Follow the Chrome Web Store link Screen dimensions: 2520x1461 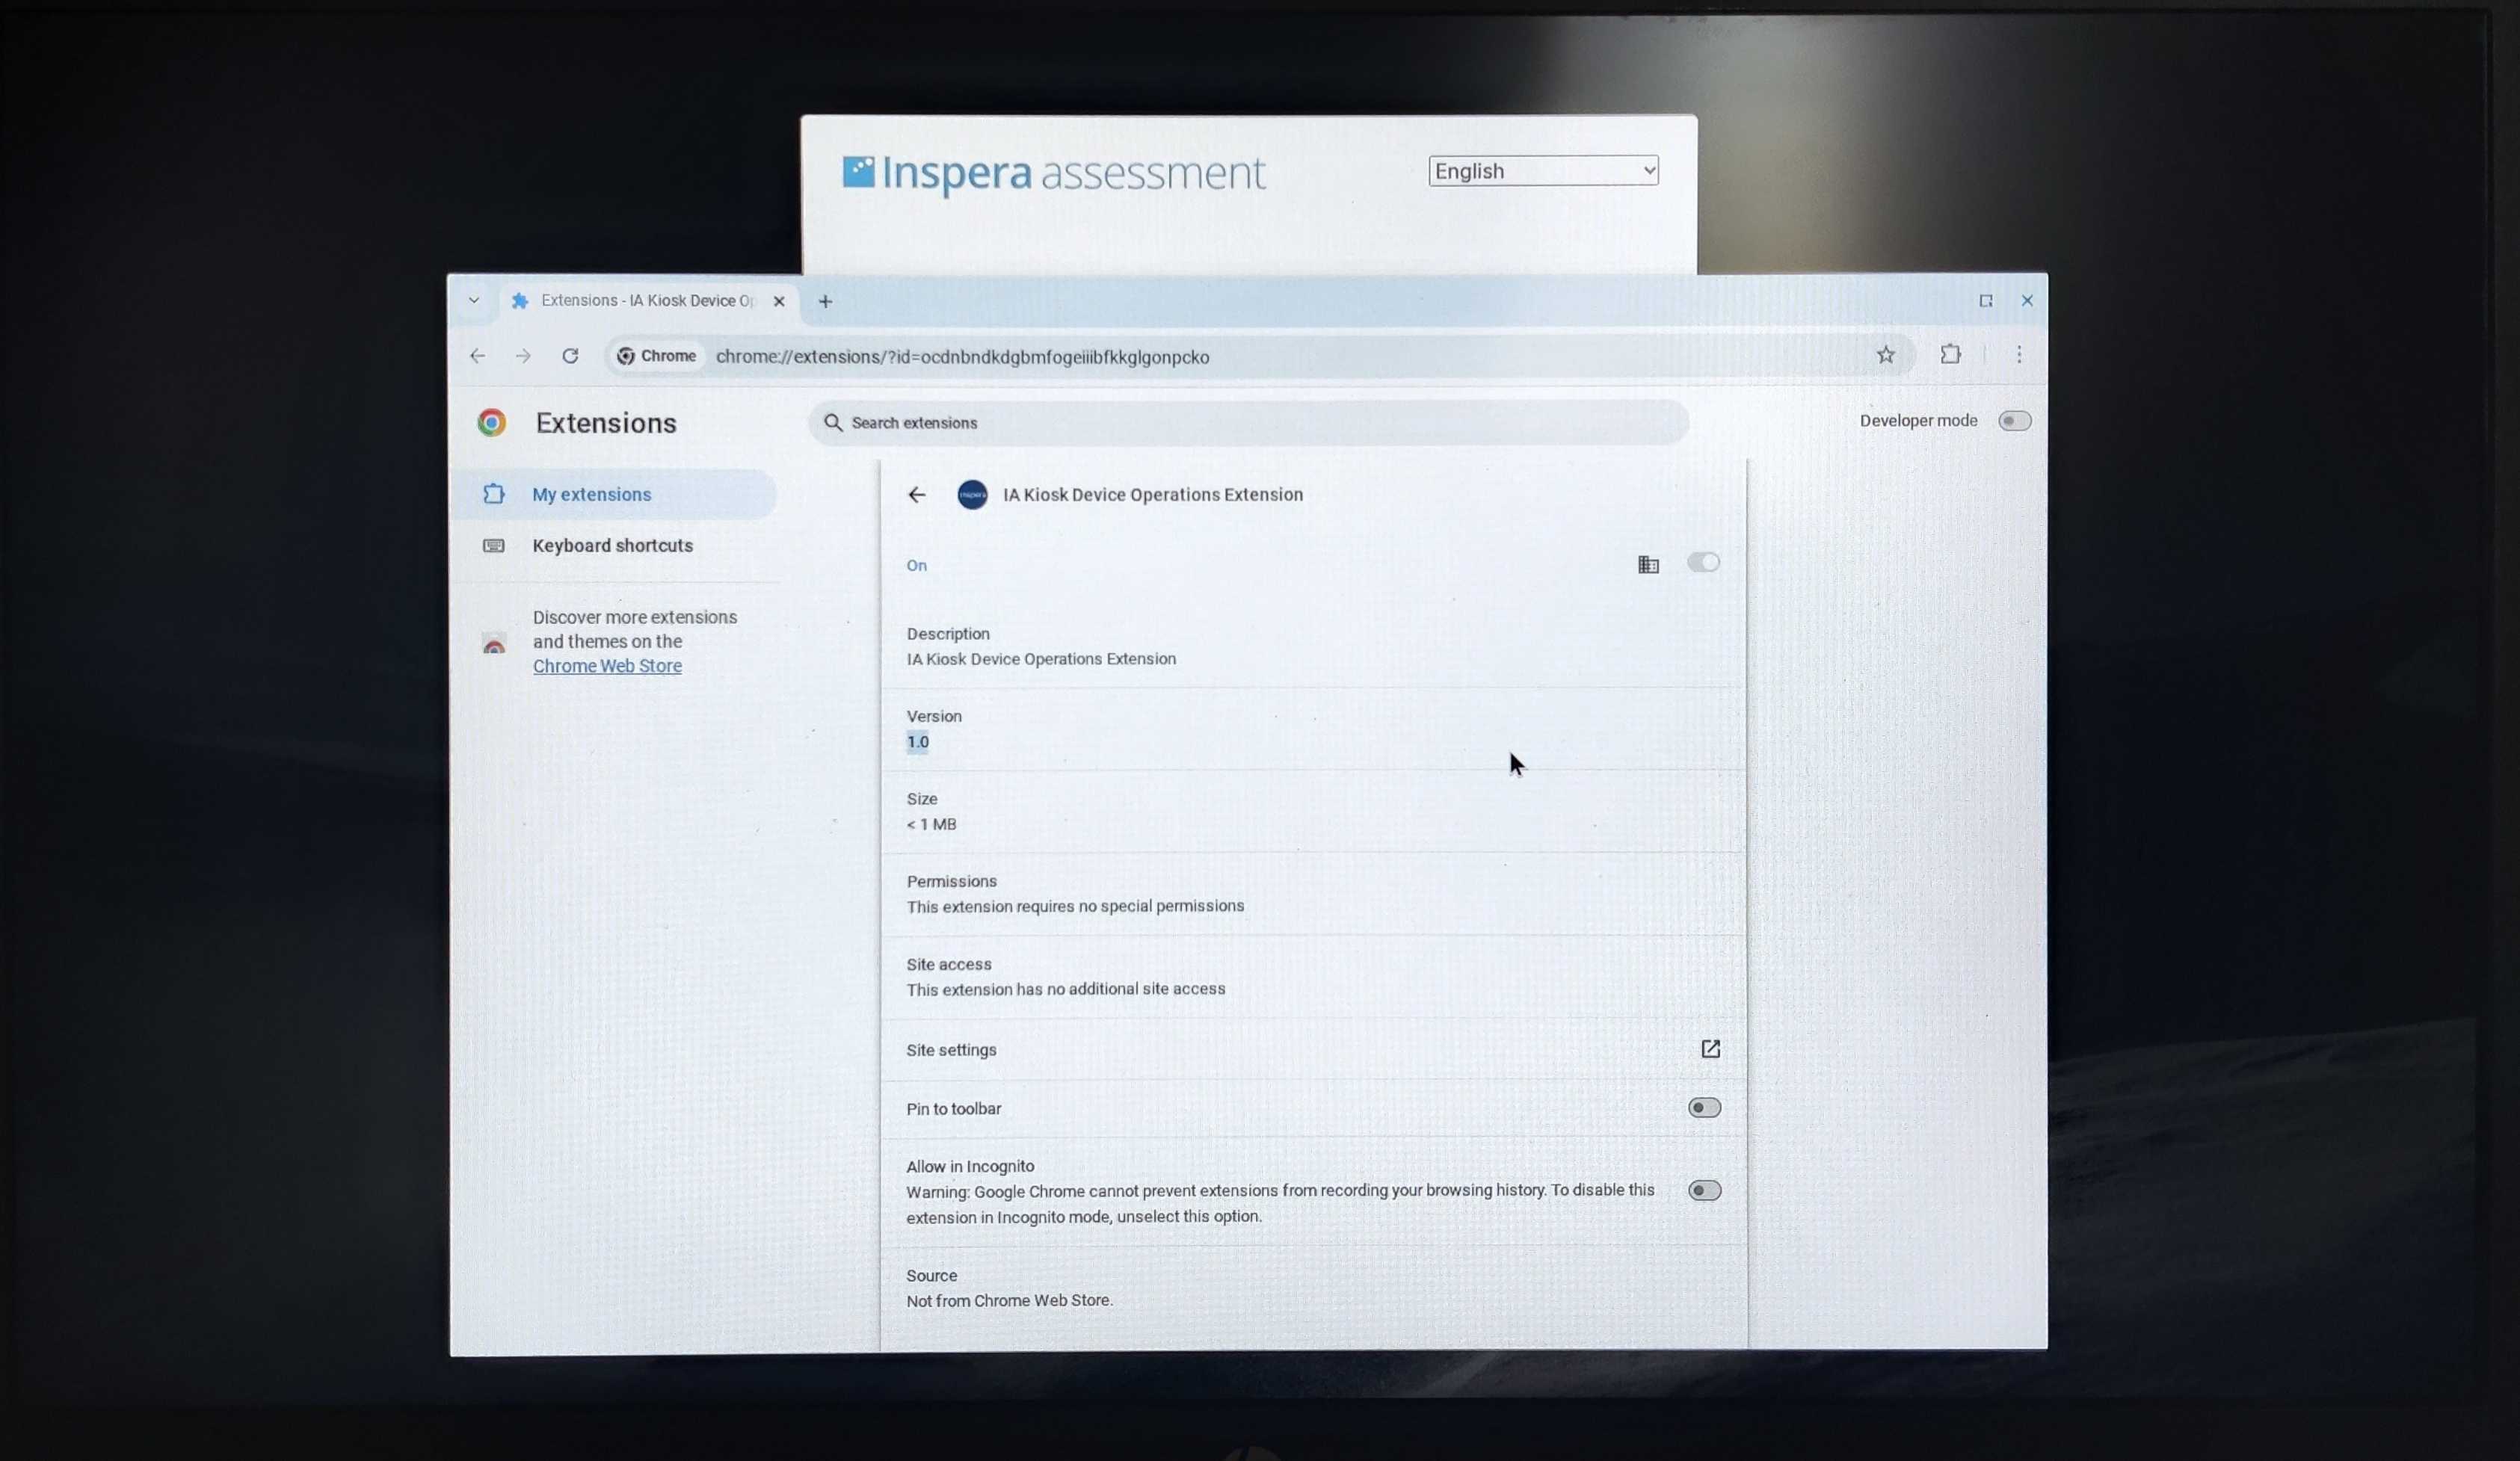coord(607,666)
